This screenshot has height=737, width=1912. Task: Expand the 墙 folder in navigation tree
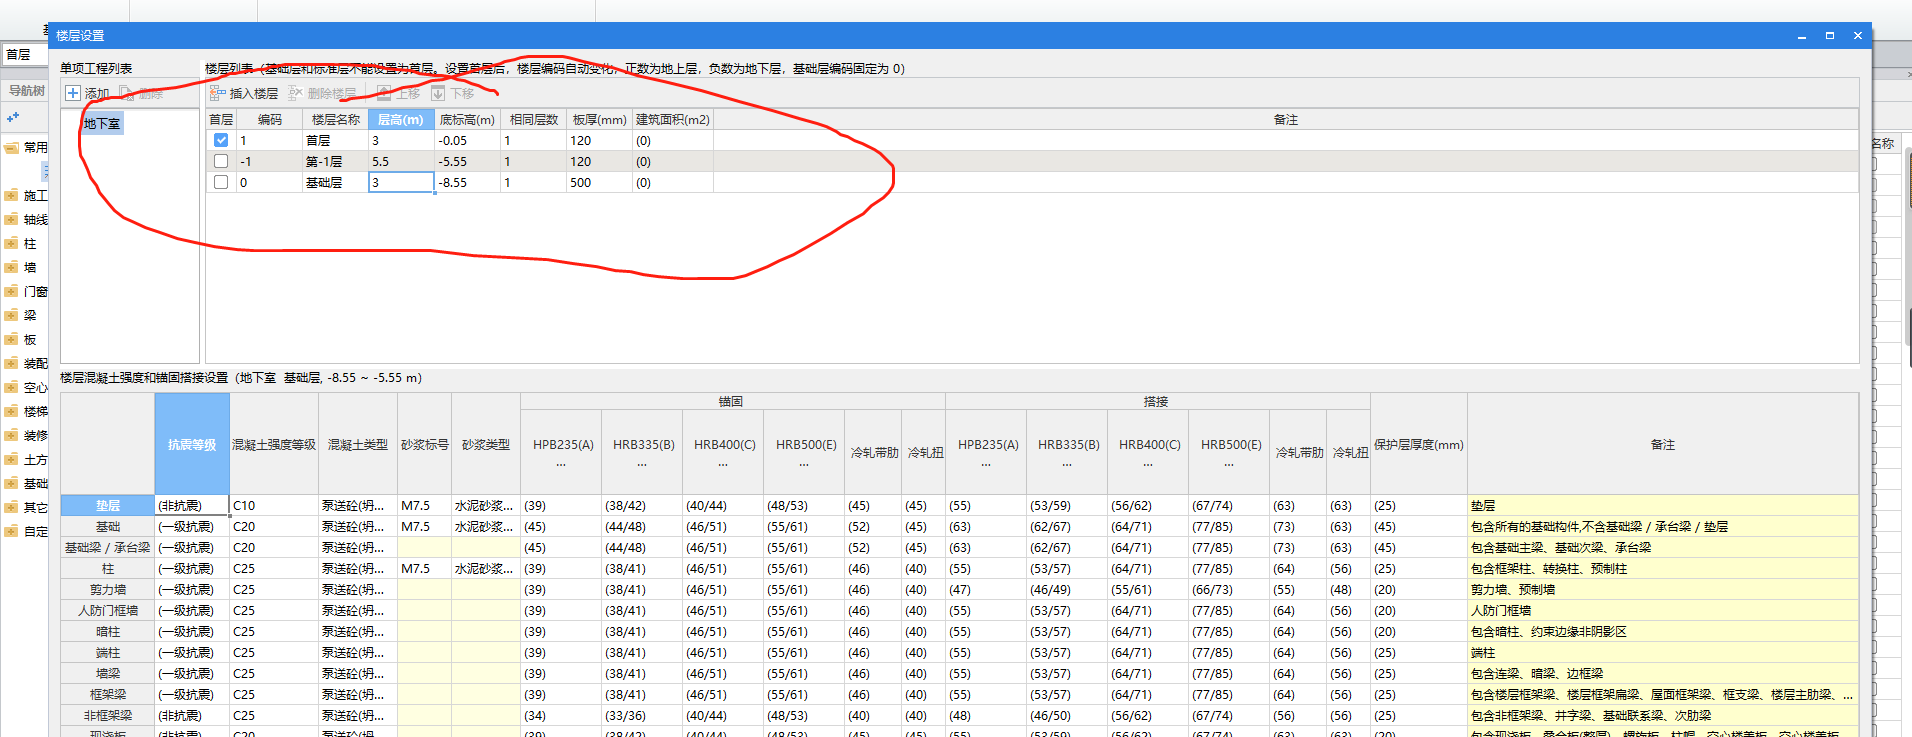tap(11, 267)
